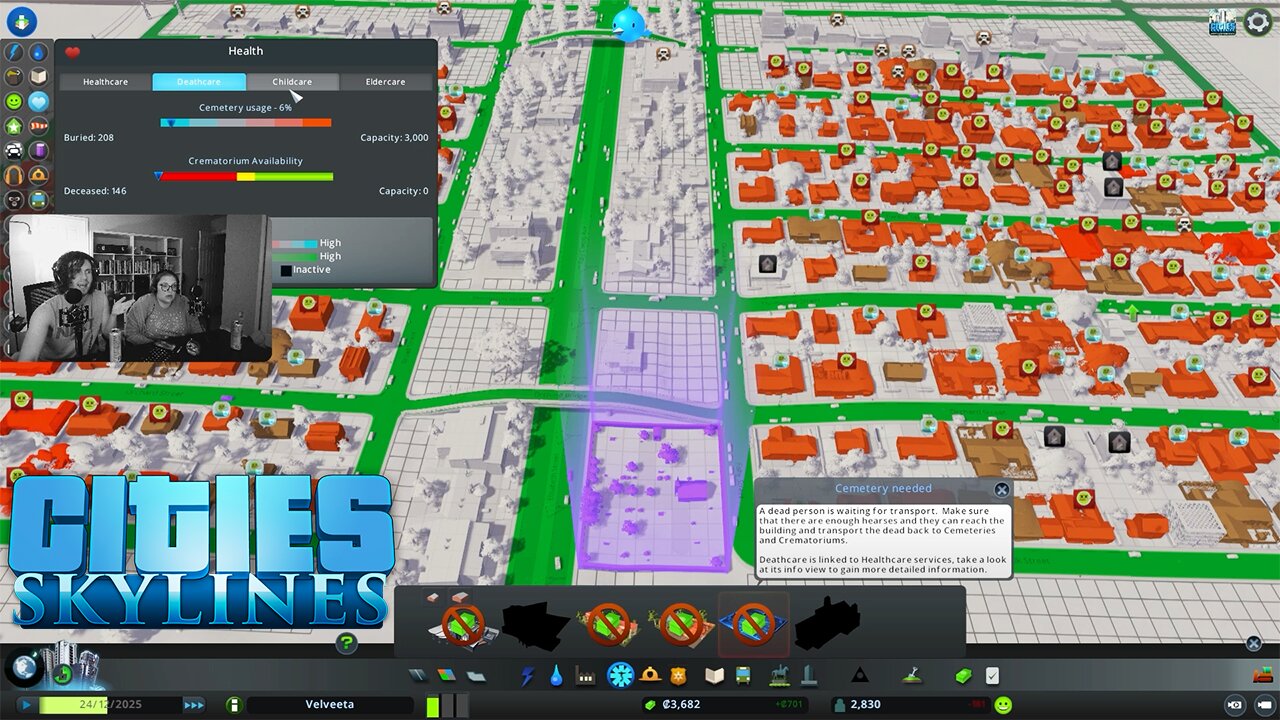Open the Economy money panel icon
The image size is (1280, 720).
[963, 676]
